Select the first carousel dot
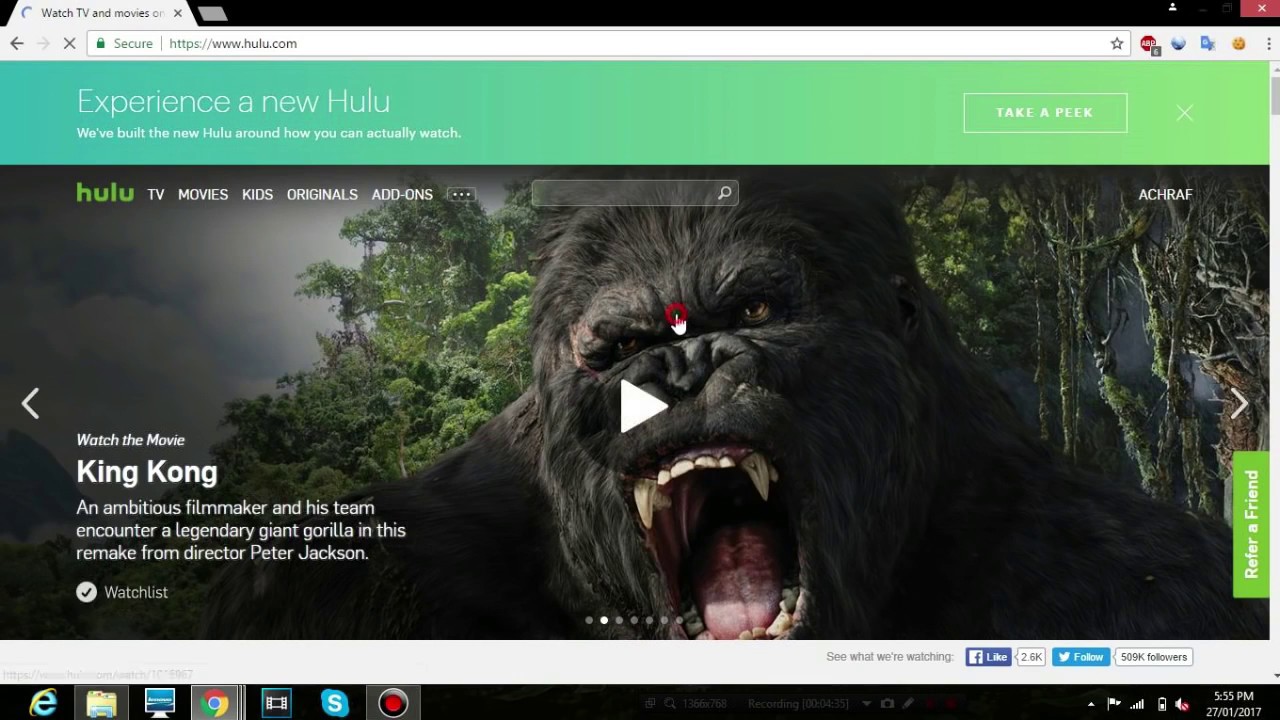Image resolution: width=1280 pixels, height=720 pixels. pyautogui.click(x=589, y=620)
